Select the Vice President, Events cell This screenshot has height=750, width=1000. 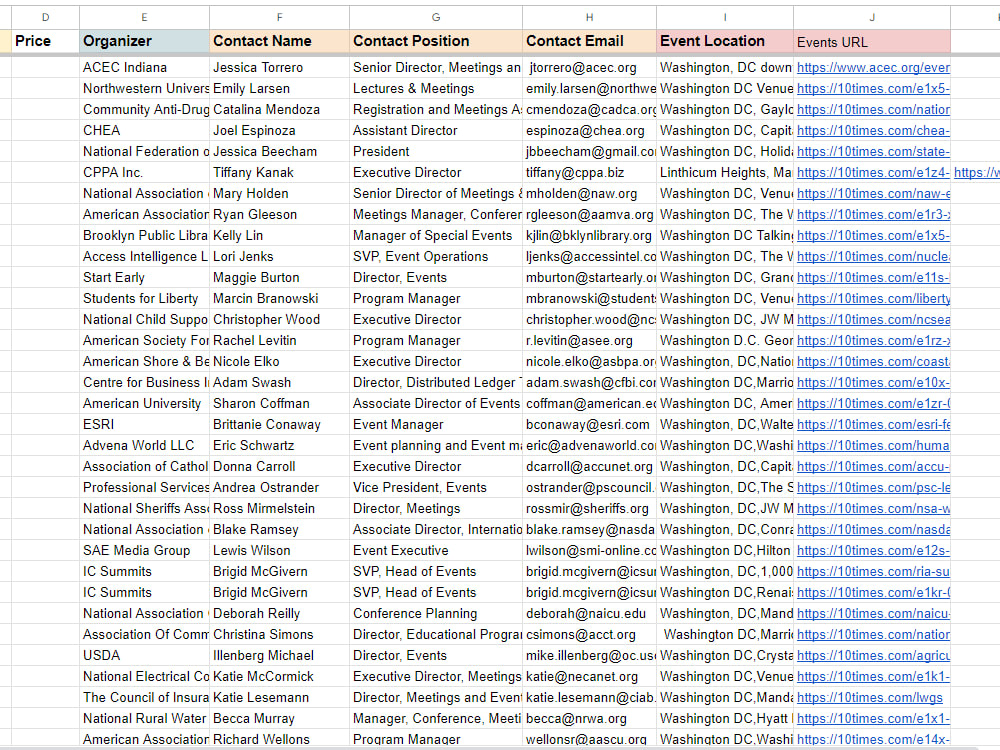436,488
